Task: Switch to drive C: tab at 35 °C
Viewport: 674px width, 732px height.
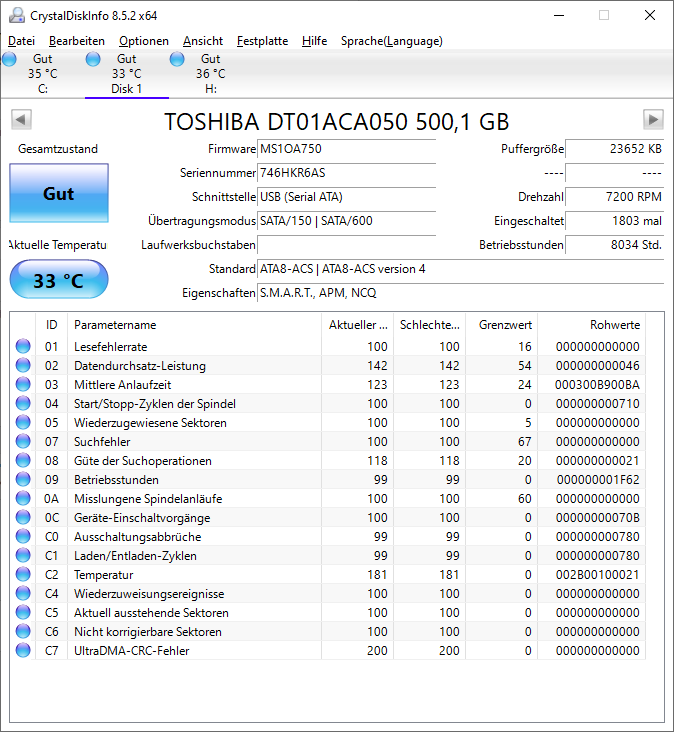Action: 42,74
